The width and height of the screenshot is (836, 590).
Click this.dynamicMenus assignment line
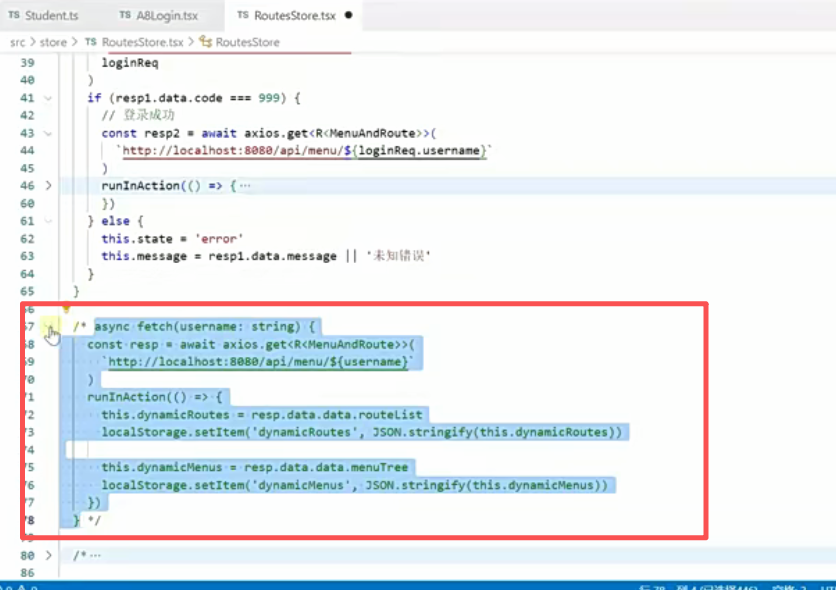pos(255,467)
